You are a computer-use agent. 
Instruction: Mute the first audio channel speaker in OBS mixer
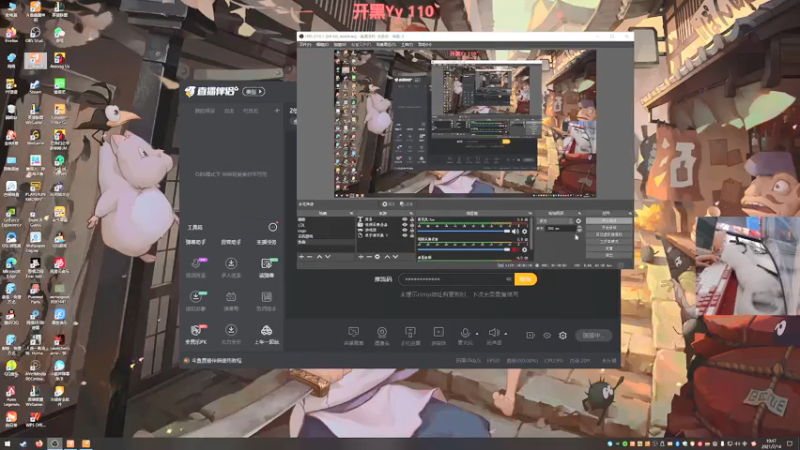pyautogui.click(x=516, y=232)
